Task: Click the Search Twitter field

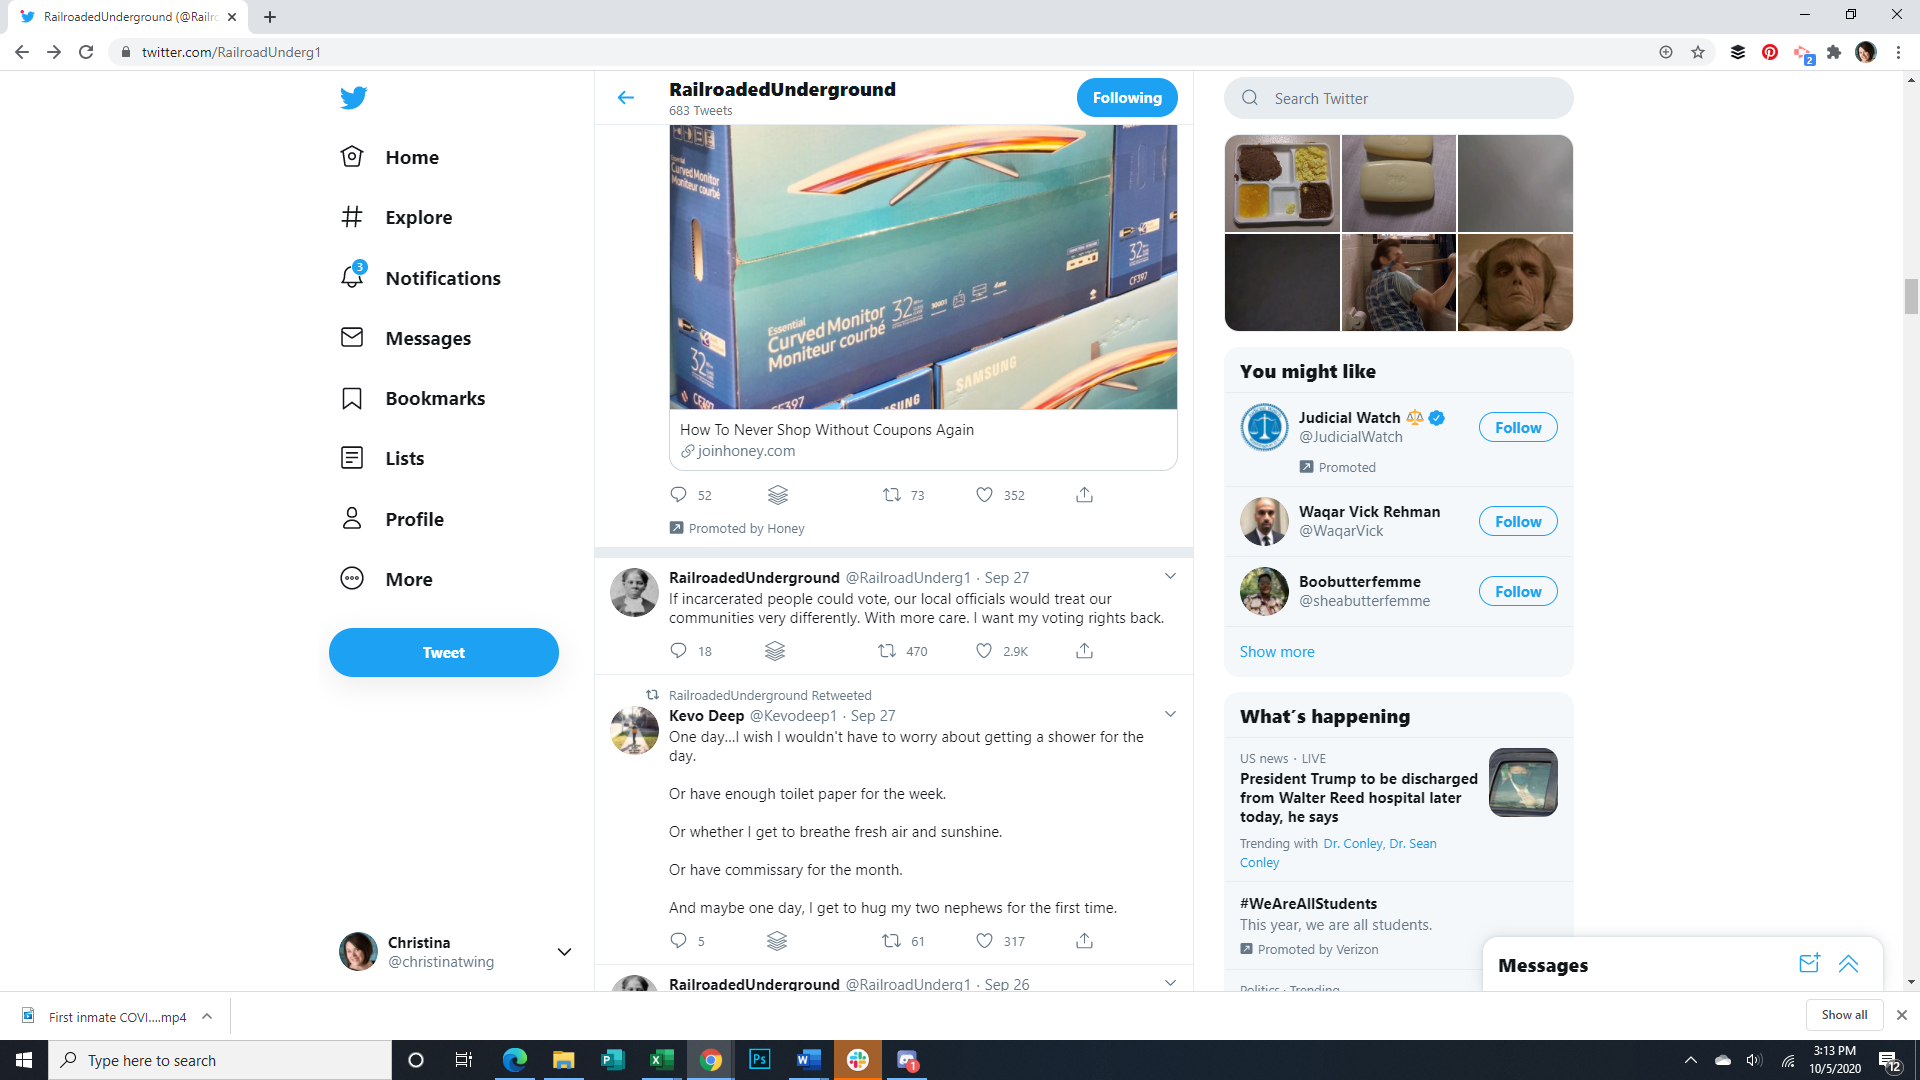Action: 1400,98
